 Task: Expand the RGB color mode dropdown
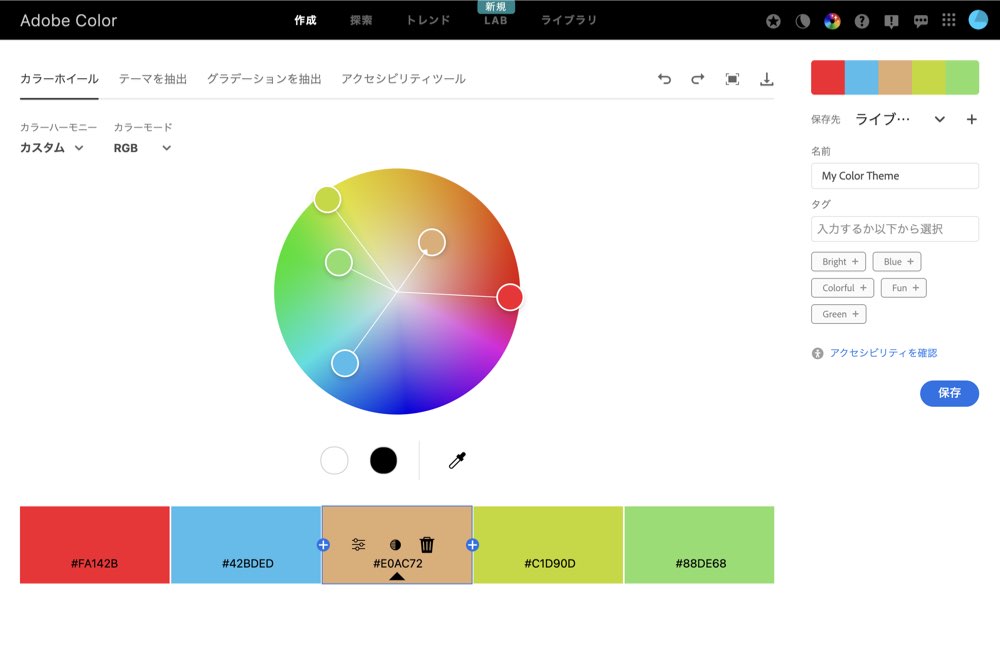[x=142, y=148]
